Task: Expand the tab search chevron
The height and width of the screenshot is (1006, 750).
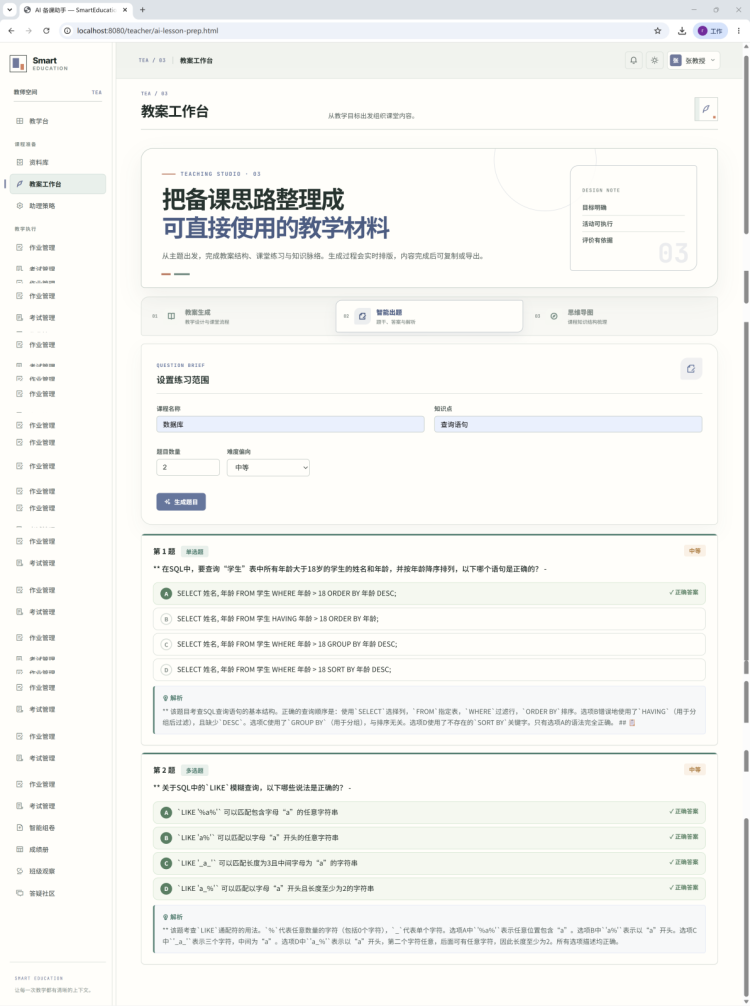Action: point(9,10)
